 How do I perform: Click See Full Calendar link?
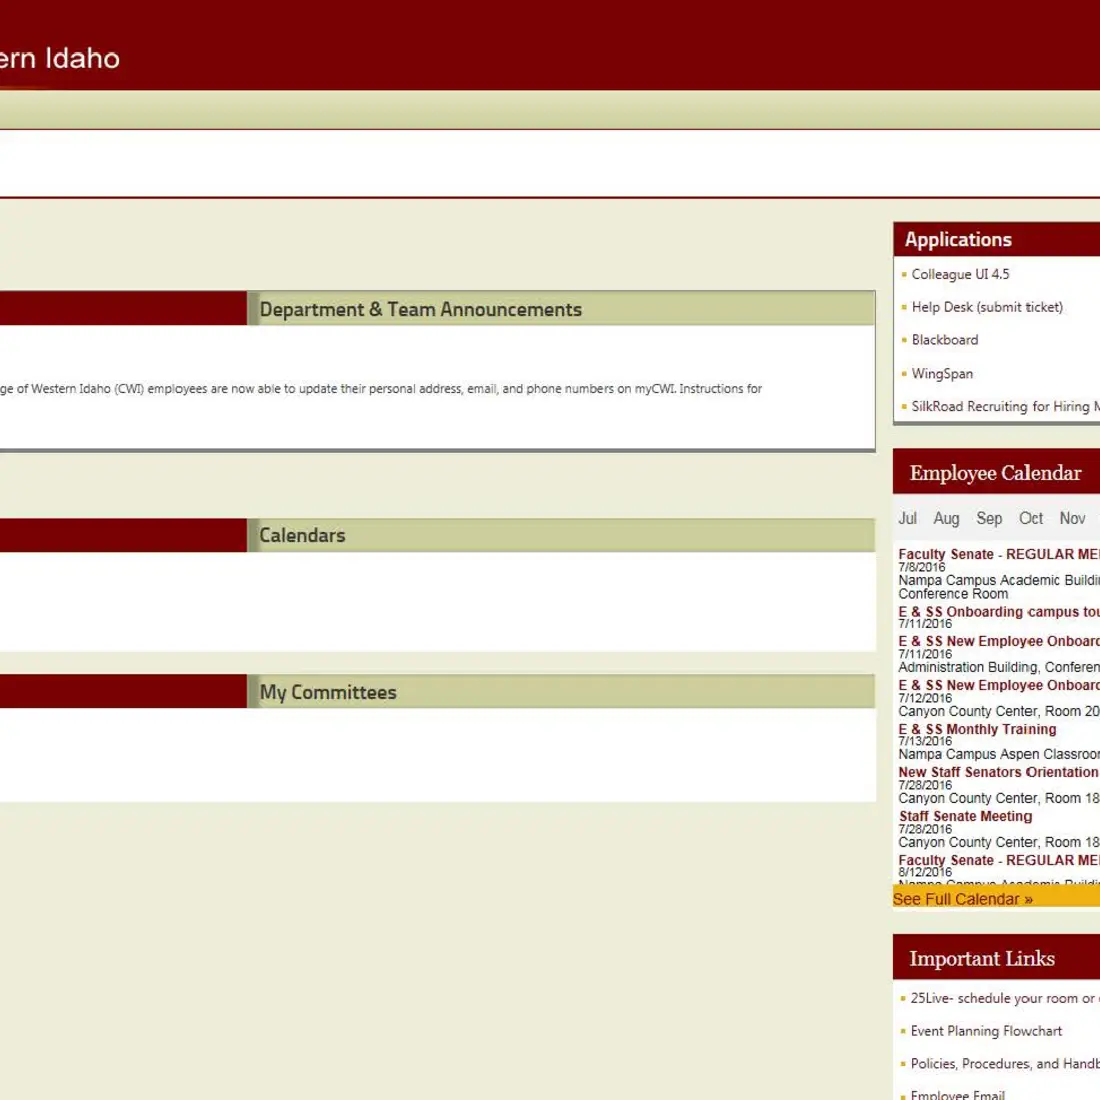pyautogui.click(x=962, y=899)
